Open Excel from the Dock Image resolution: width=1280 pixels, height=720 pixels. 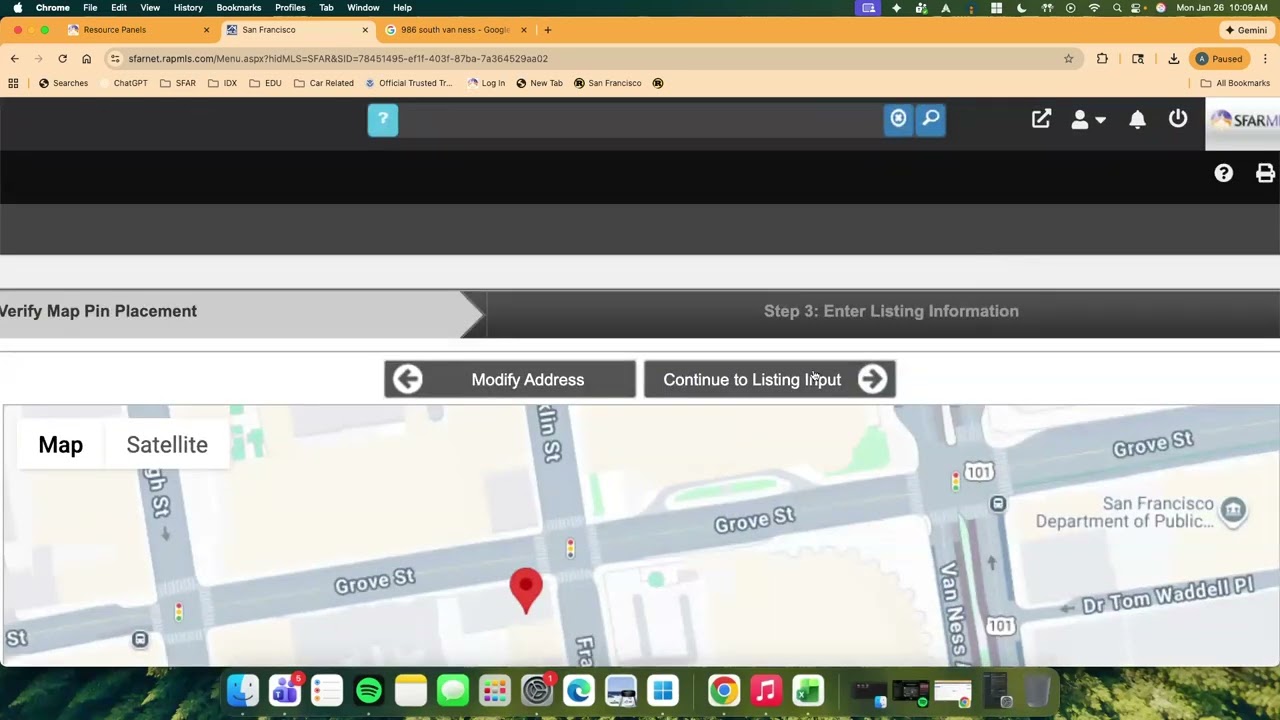click(808, 691)
